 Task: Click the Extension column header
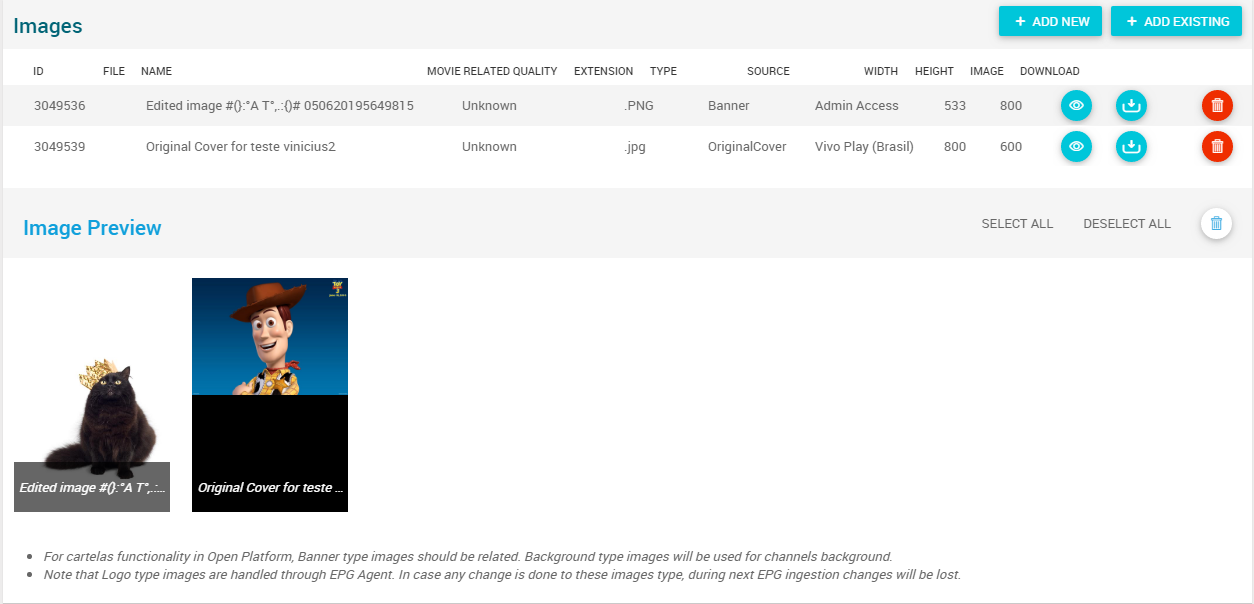(603, 71)
